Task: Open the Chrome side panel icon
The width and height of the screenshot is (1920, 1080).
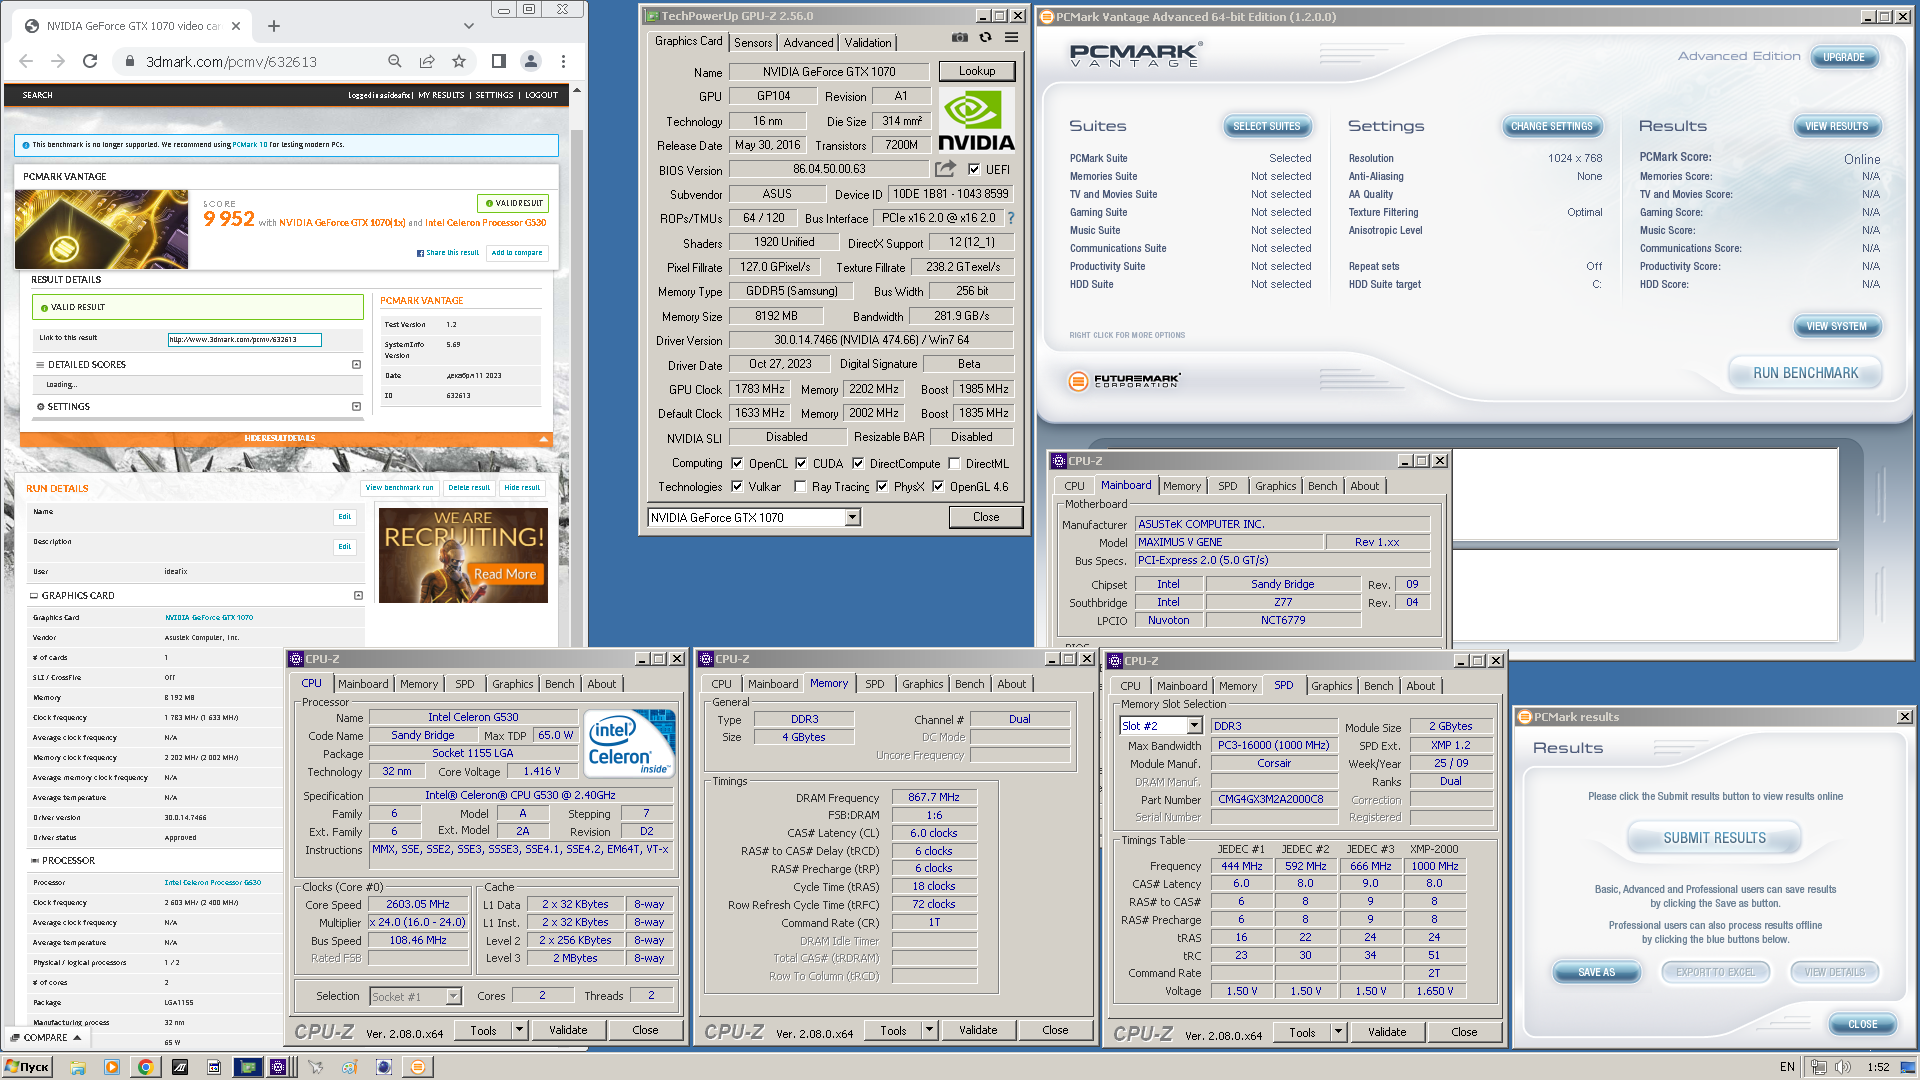Action: click(498, 61)
